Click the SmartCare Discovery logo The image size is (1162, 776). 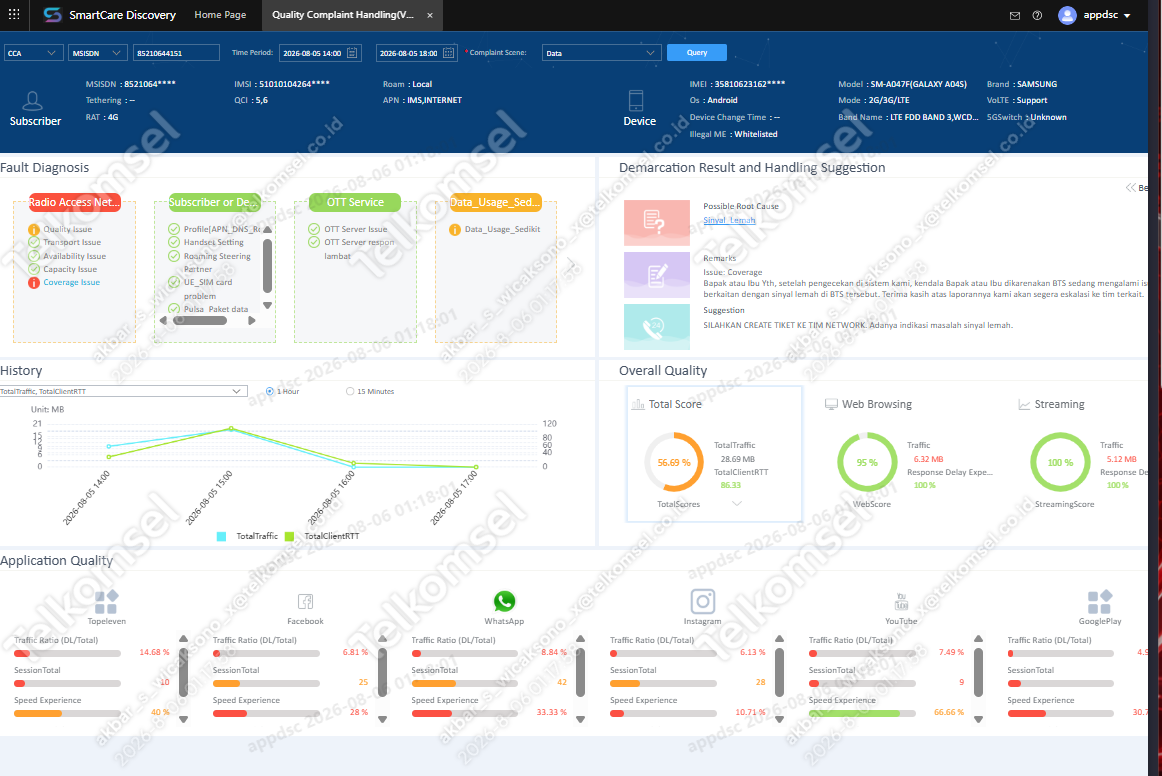pos(52,15)
